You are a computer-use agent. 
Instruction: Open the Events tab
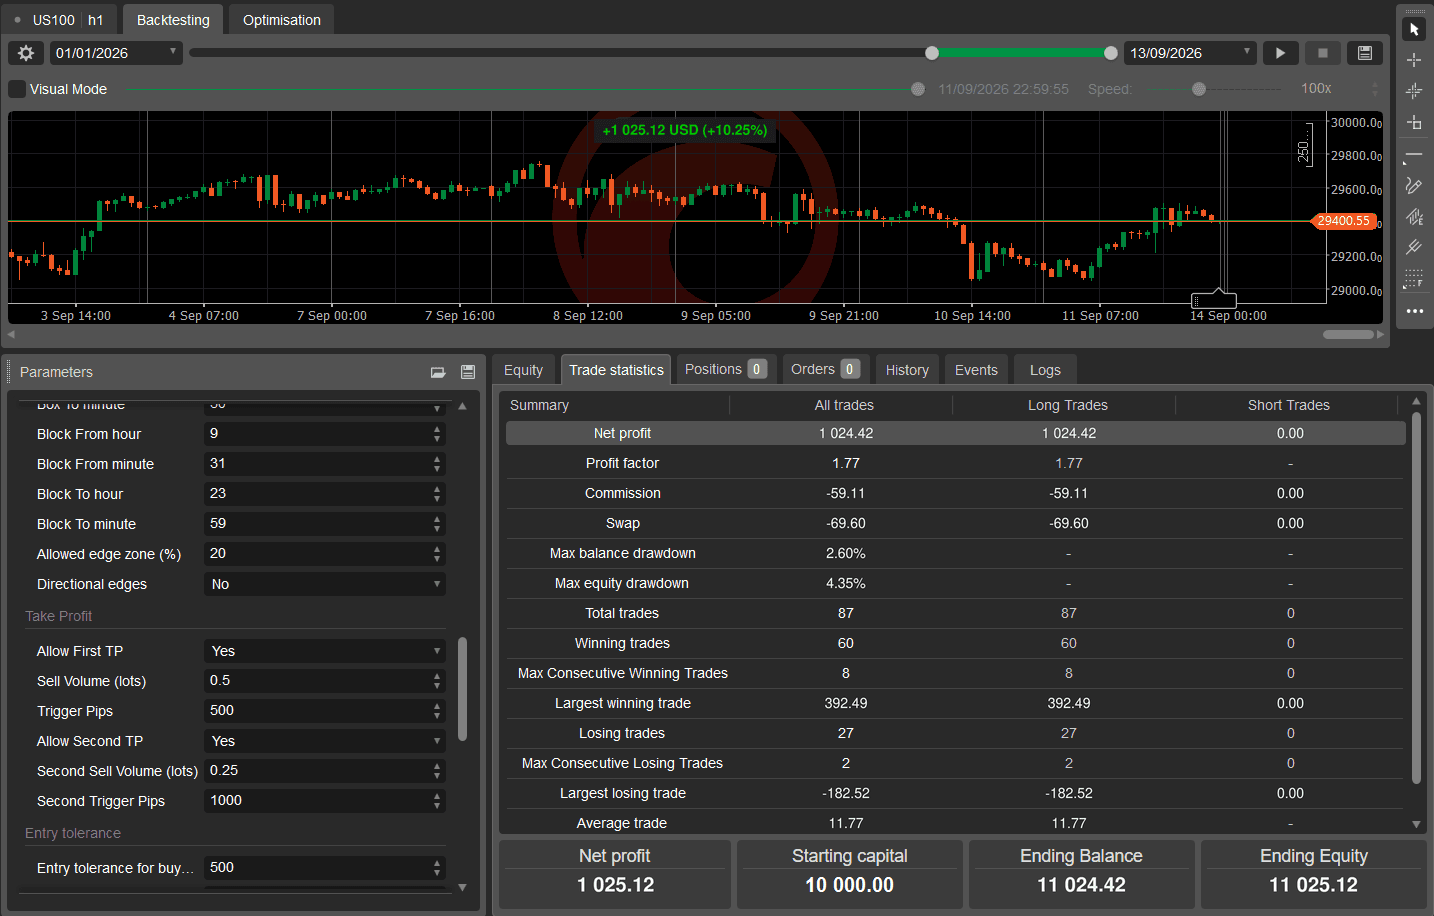[976, 370]
